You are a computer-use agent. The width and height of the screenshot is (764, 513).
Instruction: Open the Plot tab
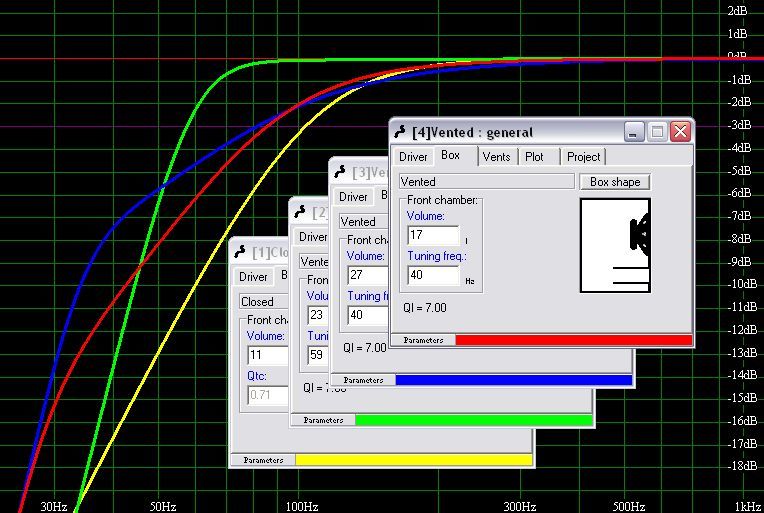[x=534, y=157]
